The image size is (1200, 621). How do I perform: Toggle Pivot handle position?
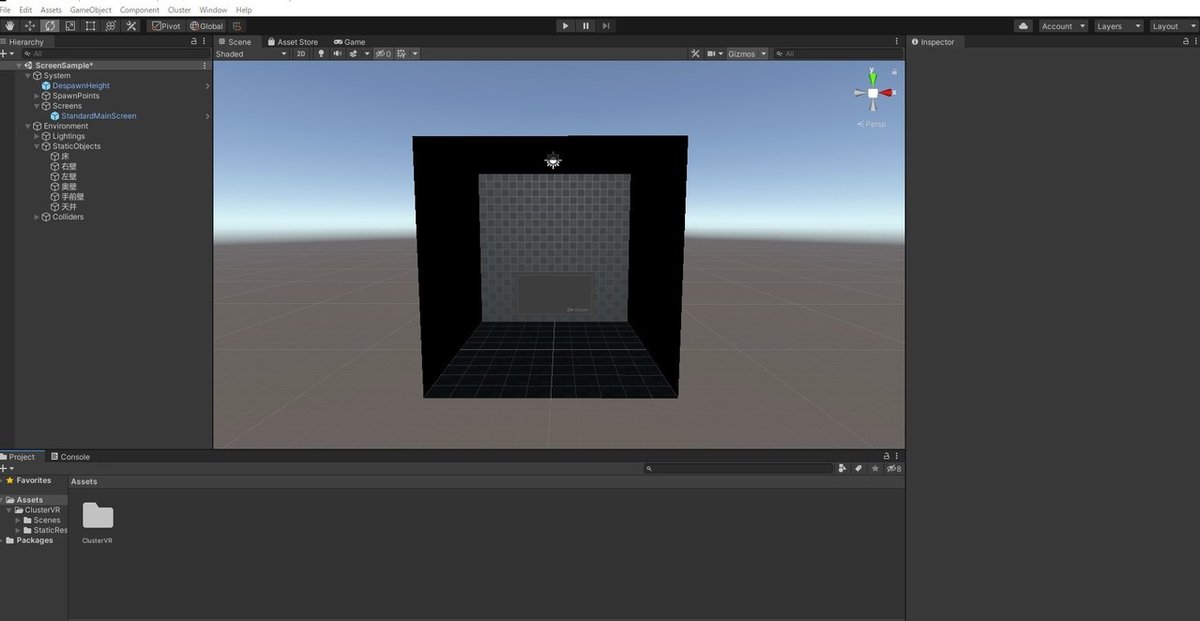(165, 26)
